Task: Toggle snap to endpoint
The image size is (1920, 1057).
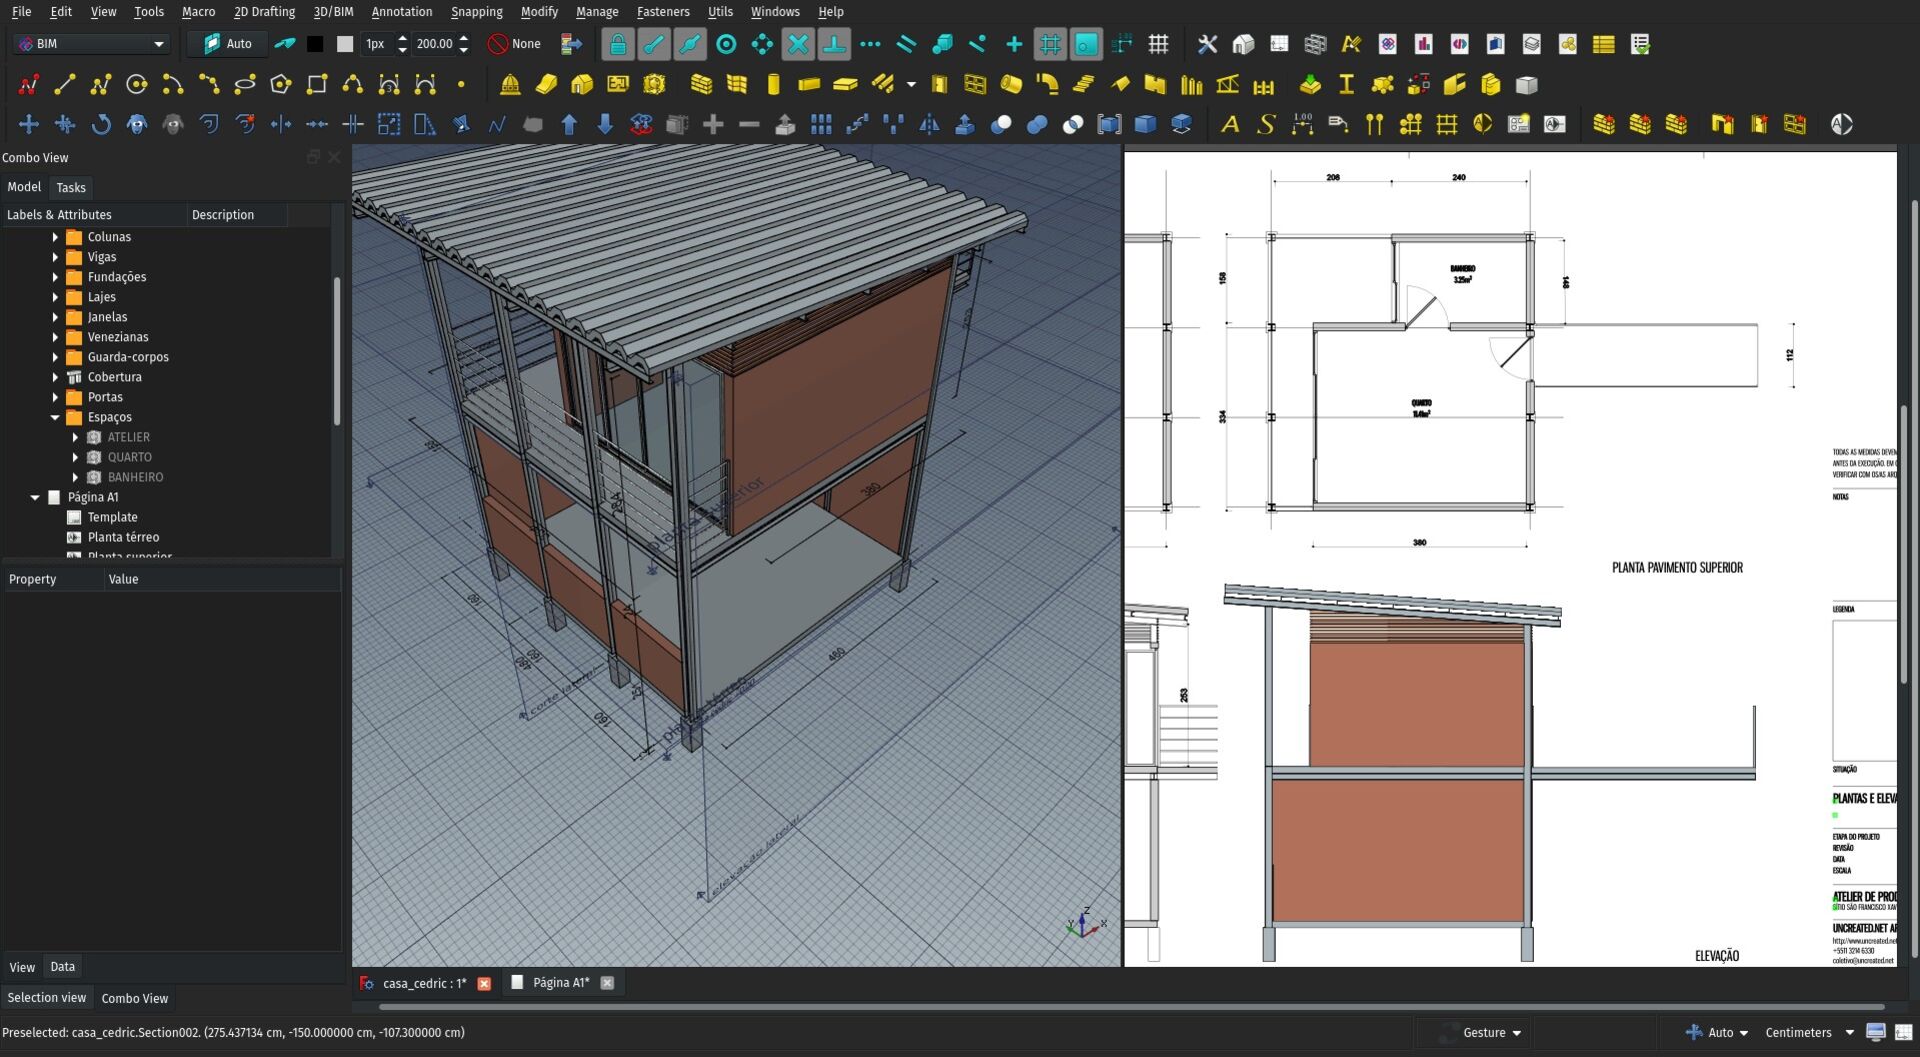Action: [x=654, y=44]
